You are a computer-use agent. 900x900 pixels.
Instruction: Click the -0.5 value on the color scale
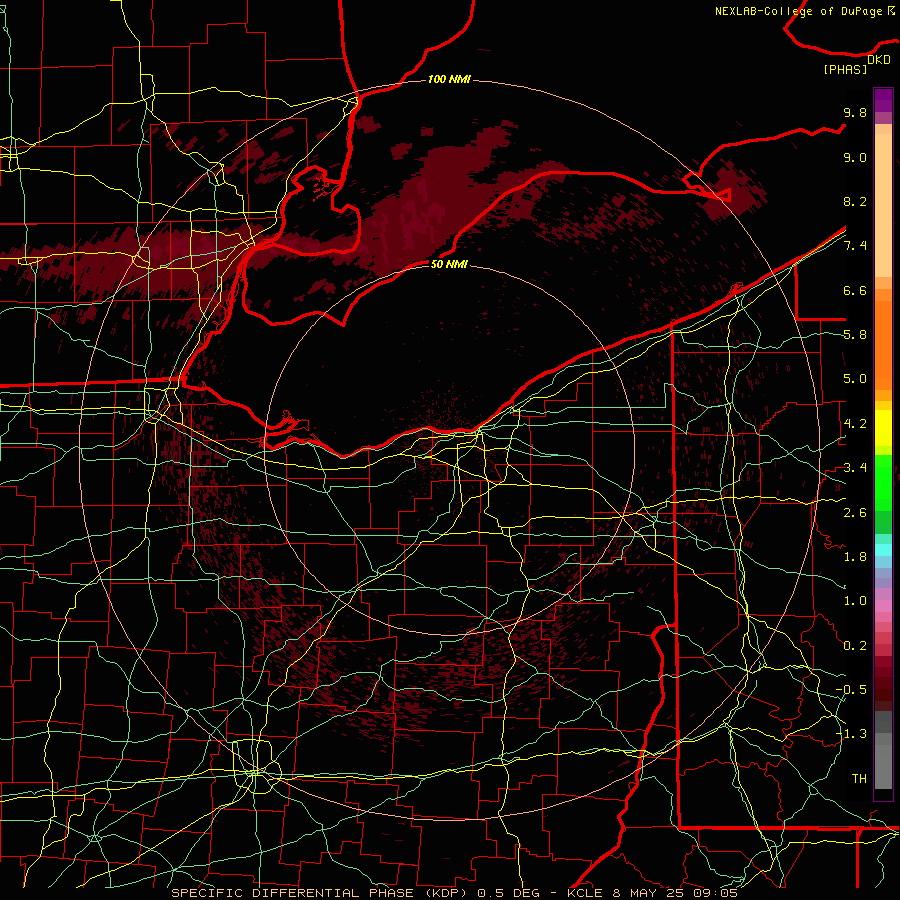pos(851,690)
